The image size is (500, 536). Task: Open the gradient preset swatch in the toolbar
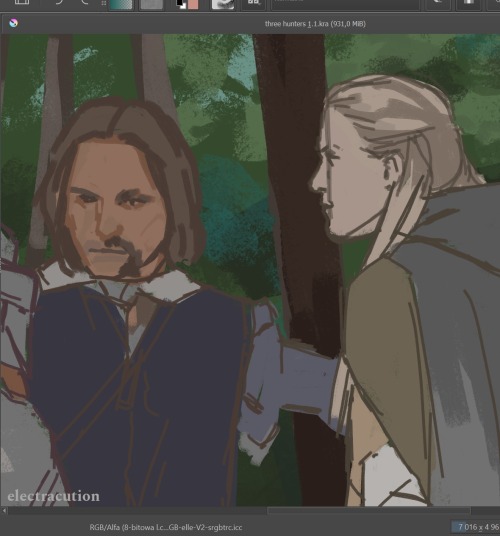pyautogui.click(x=121, y=4)
